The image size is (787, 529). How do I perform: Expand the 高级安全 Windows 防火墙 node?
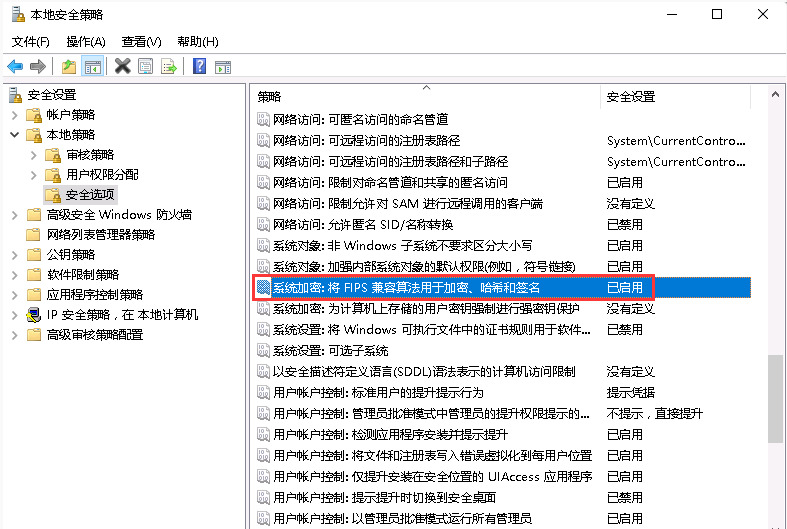(x=14, y=215)
